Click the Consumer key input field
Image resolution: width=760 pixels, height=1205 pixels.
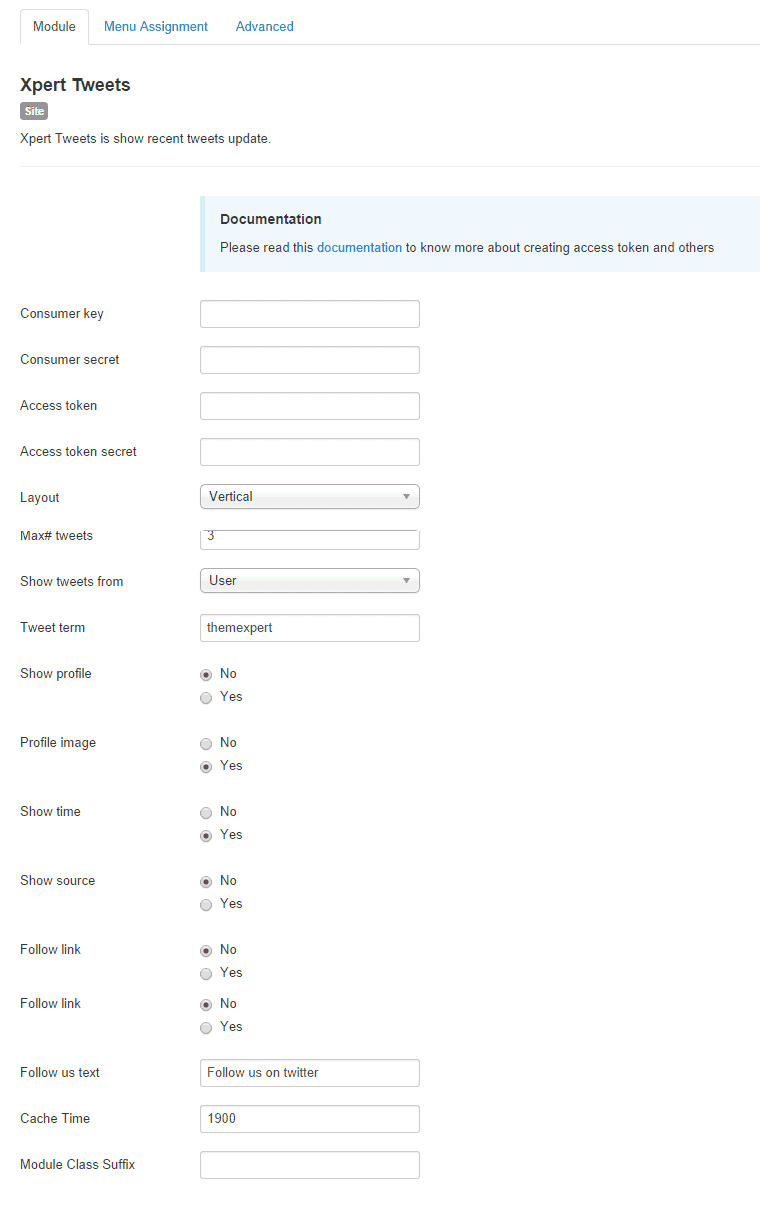coord(309,313)
